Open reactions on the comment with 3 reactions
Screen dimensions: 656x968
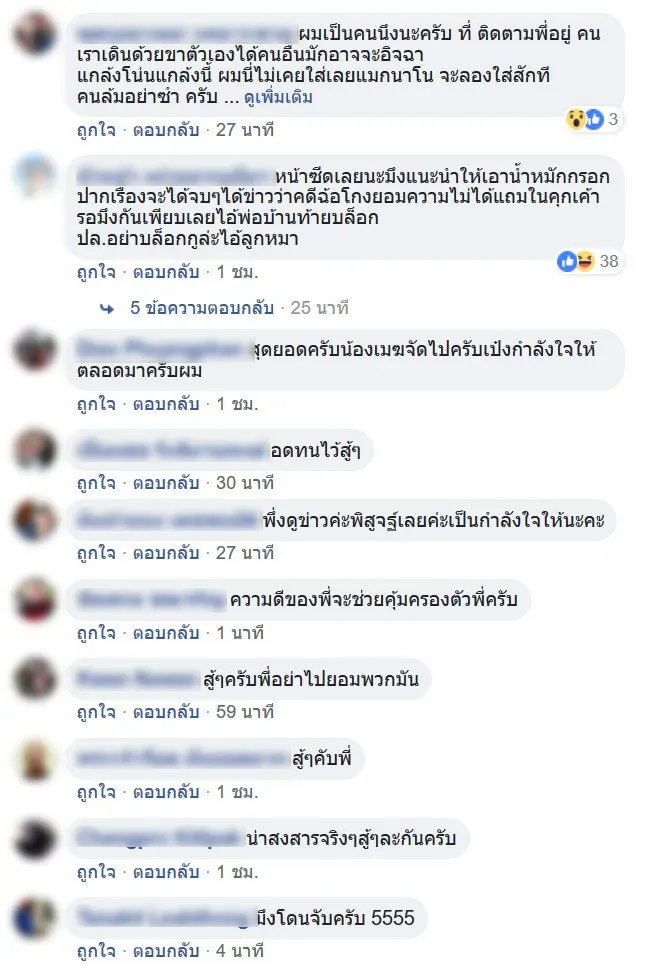[592, 119]
